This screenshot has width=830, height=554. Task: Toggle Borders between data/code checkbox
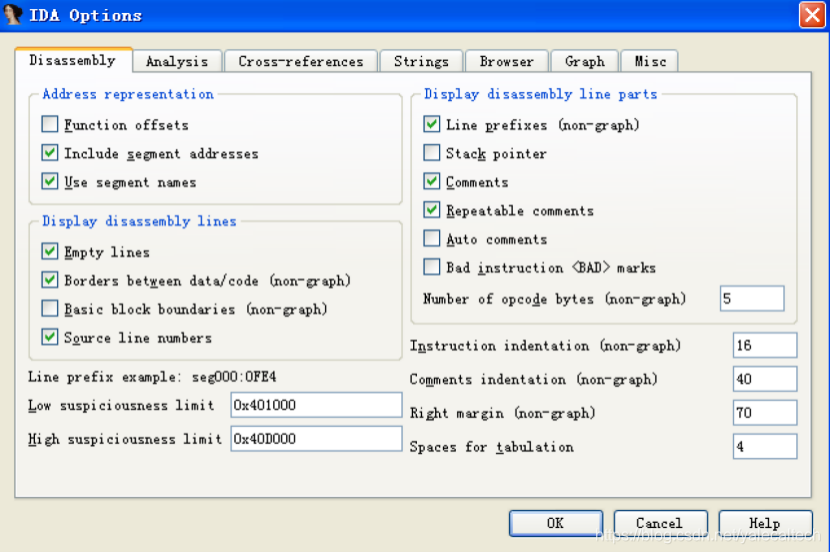[50, 280]
